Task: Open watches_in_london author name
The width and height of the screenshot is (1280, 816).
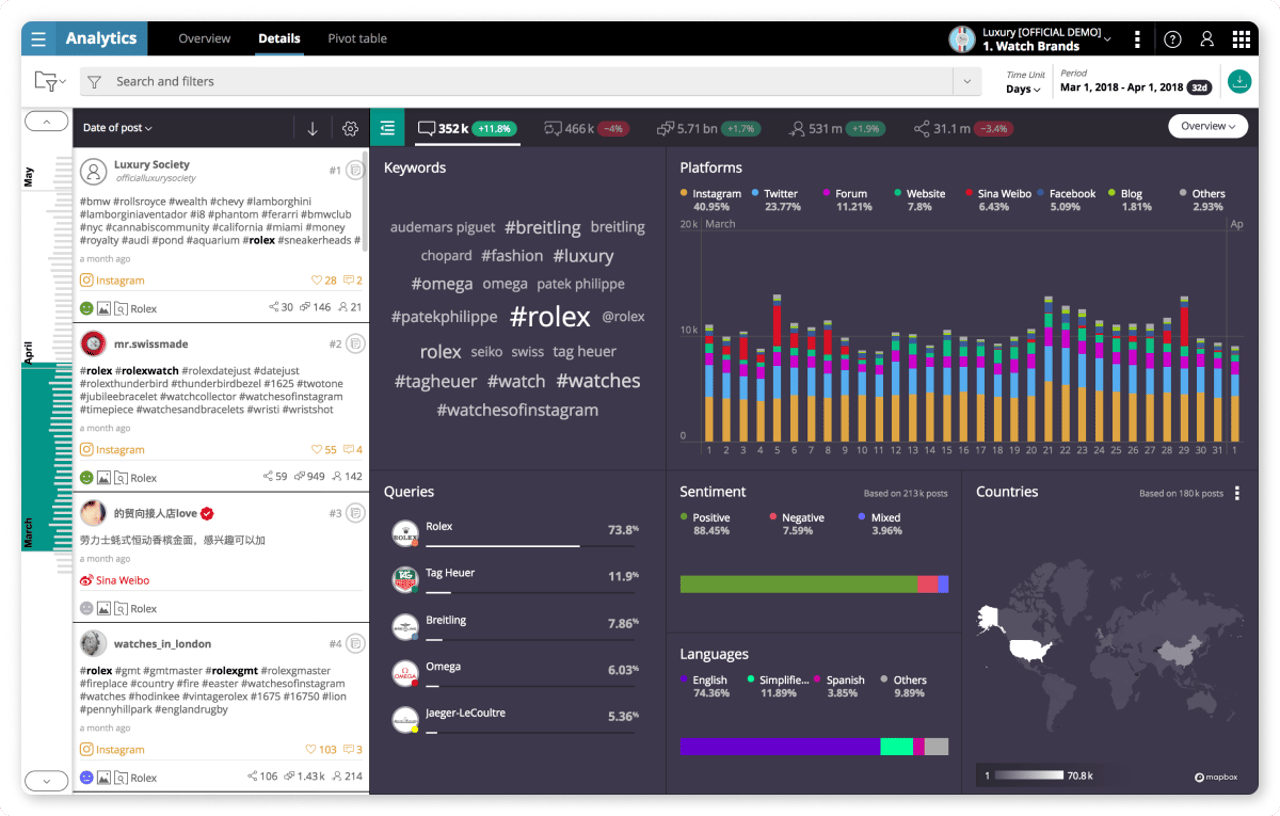Action: pos(162,644)
